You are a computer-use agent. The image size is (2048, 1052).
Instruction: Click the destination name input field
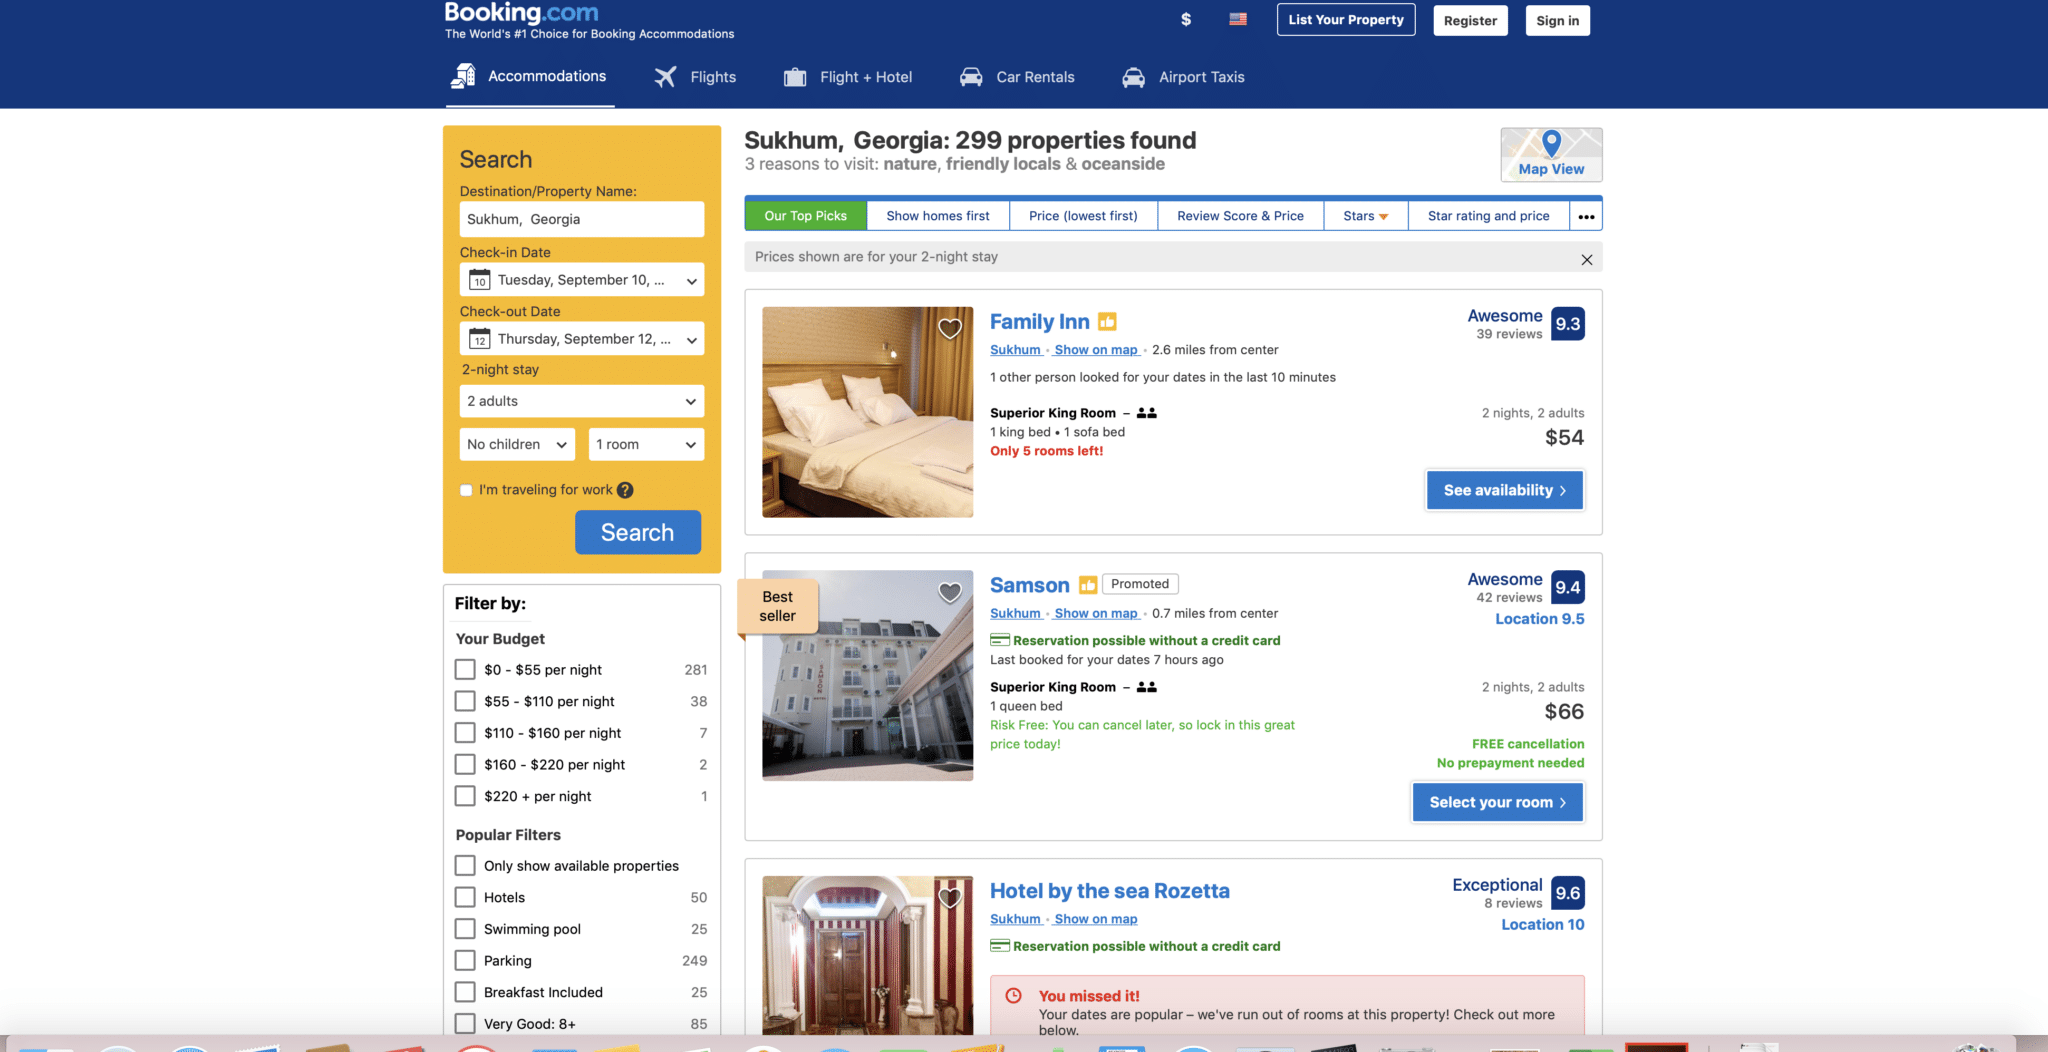[x=582, y=219]
